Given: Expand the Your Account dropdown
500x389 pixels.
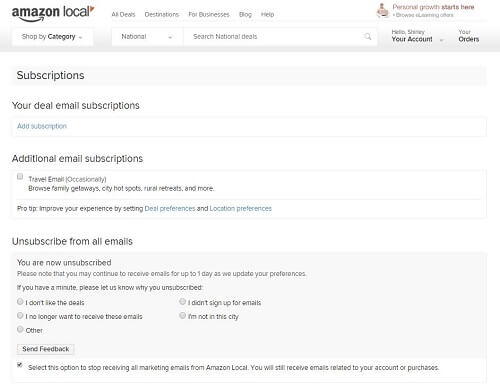Looking at the screenshot, I should [417, 36].
